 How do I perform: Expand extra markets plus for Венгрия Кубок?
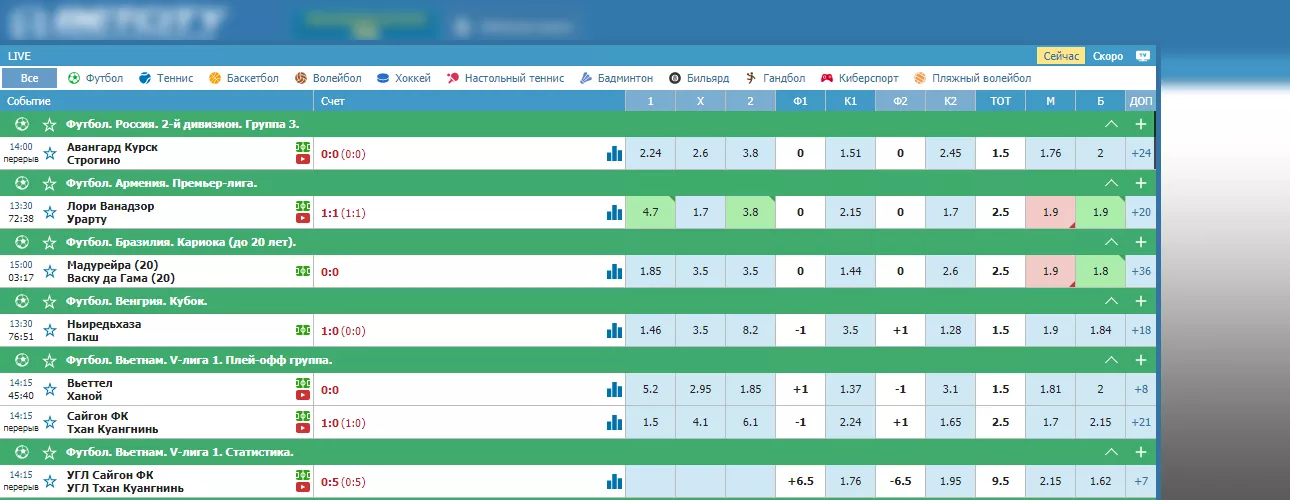pyautogui.click(x=1141, y=302)
